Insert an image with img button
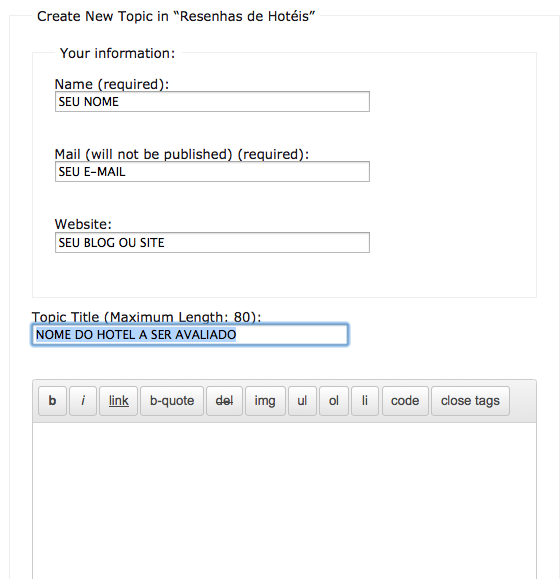The height and width of the screenshot is (579, 560). click(265, 401)
